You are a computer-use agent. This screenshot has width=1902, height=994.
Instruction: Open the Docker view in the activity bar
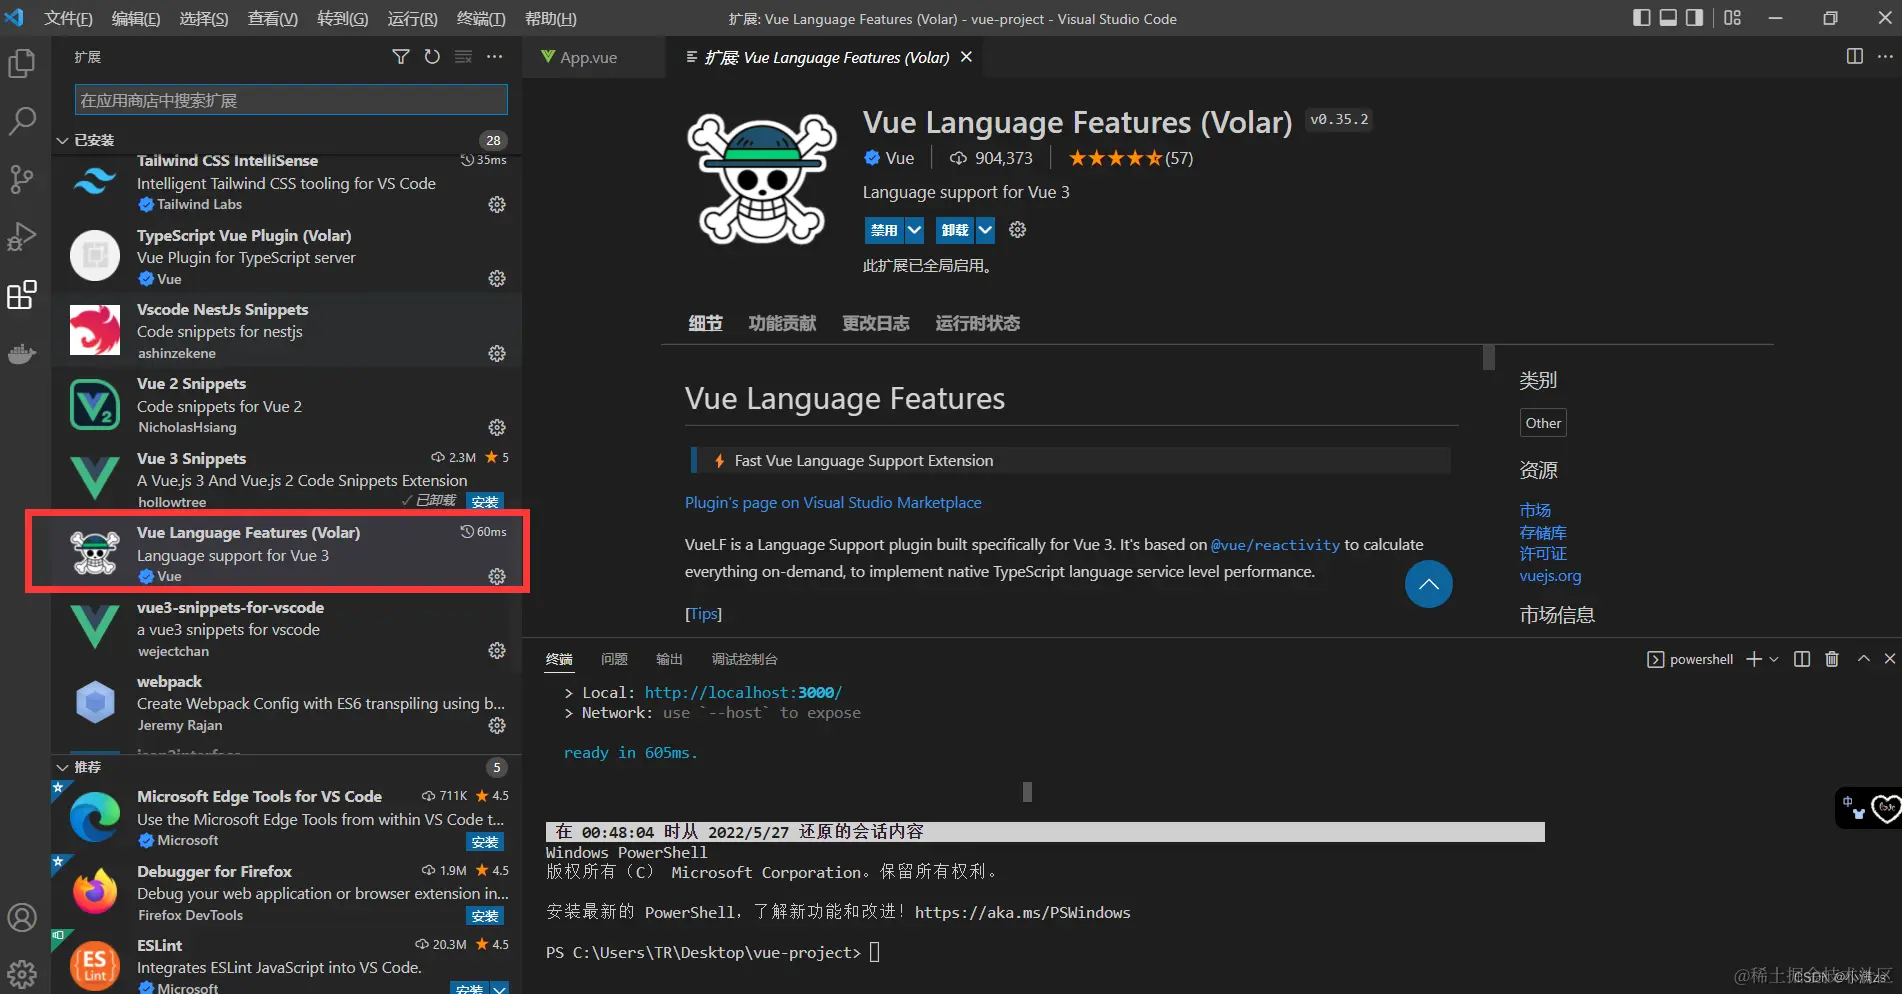pyautogui.click(x=22, y=353)
